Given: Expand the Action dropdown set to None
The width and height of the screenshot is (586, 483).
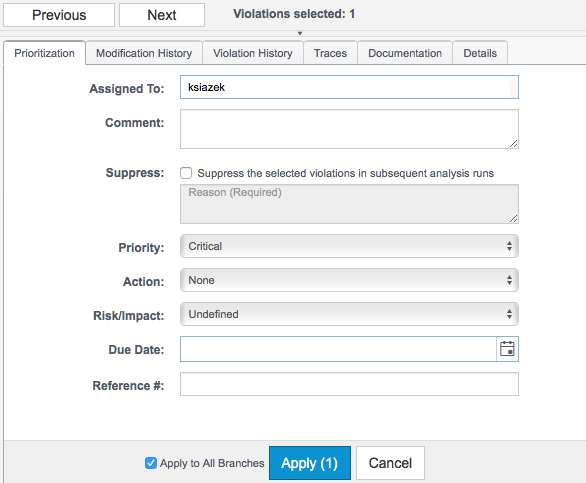Looking at the screenshot, I should (349, 280).
